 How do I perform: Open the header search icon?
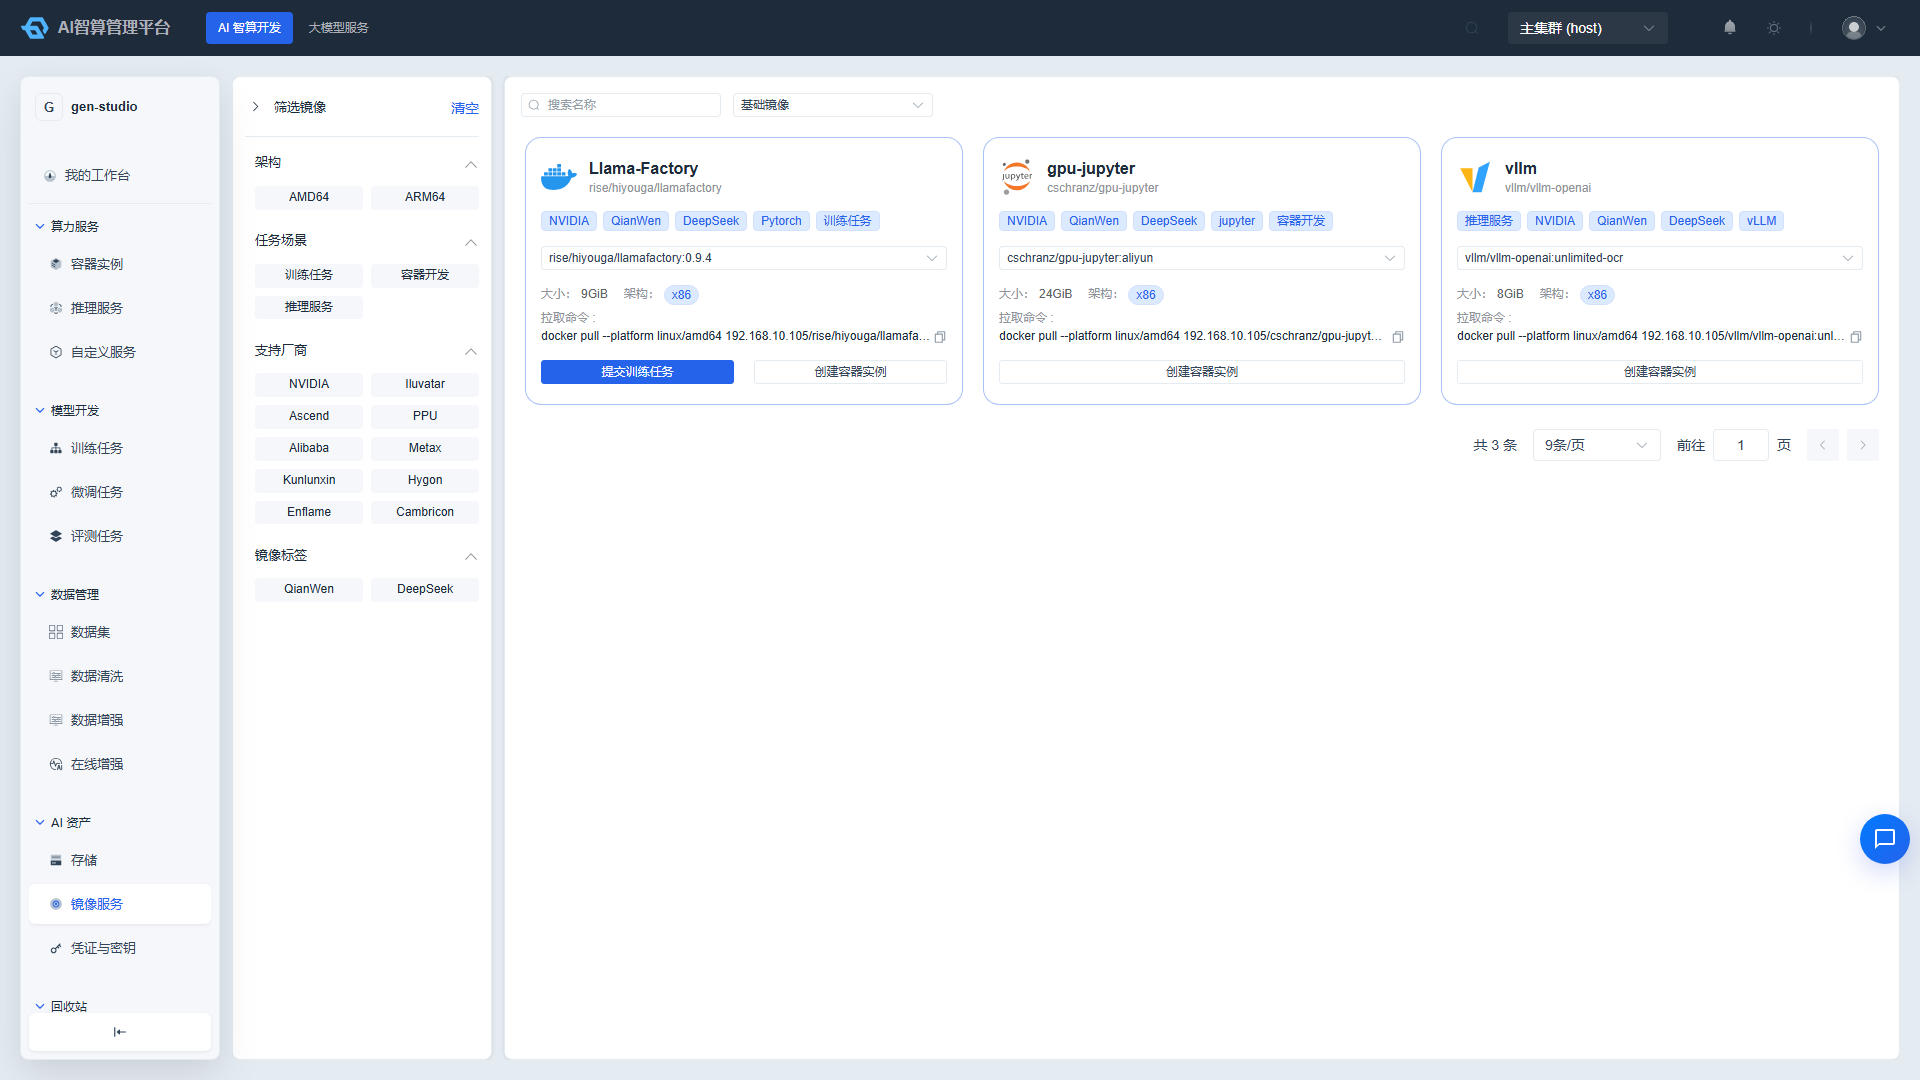(1472, 28)
